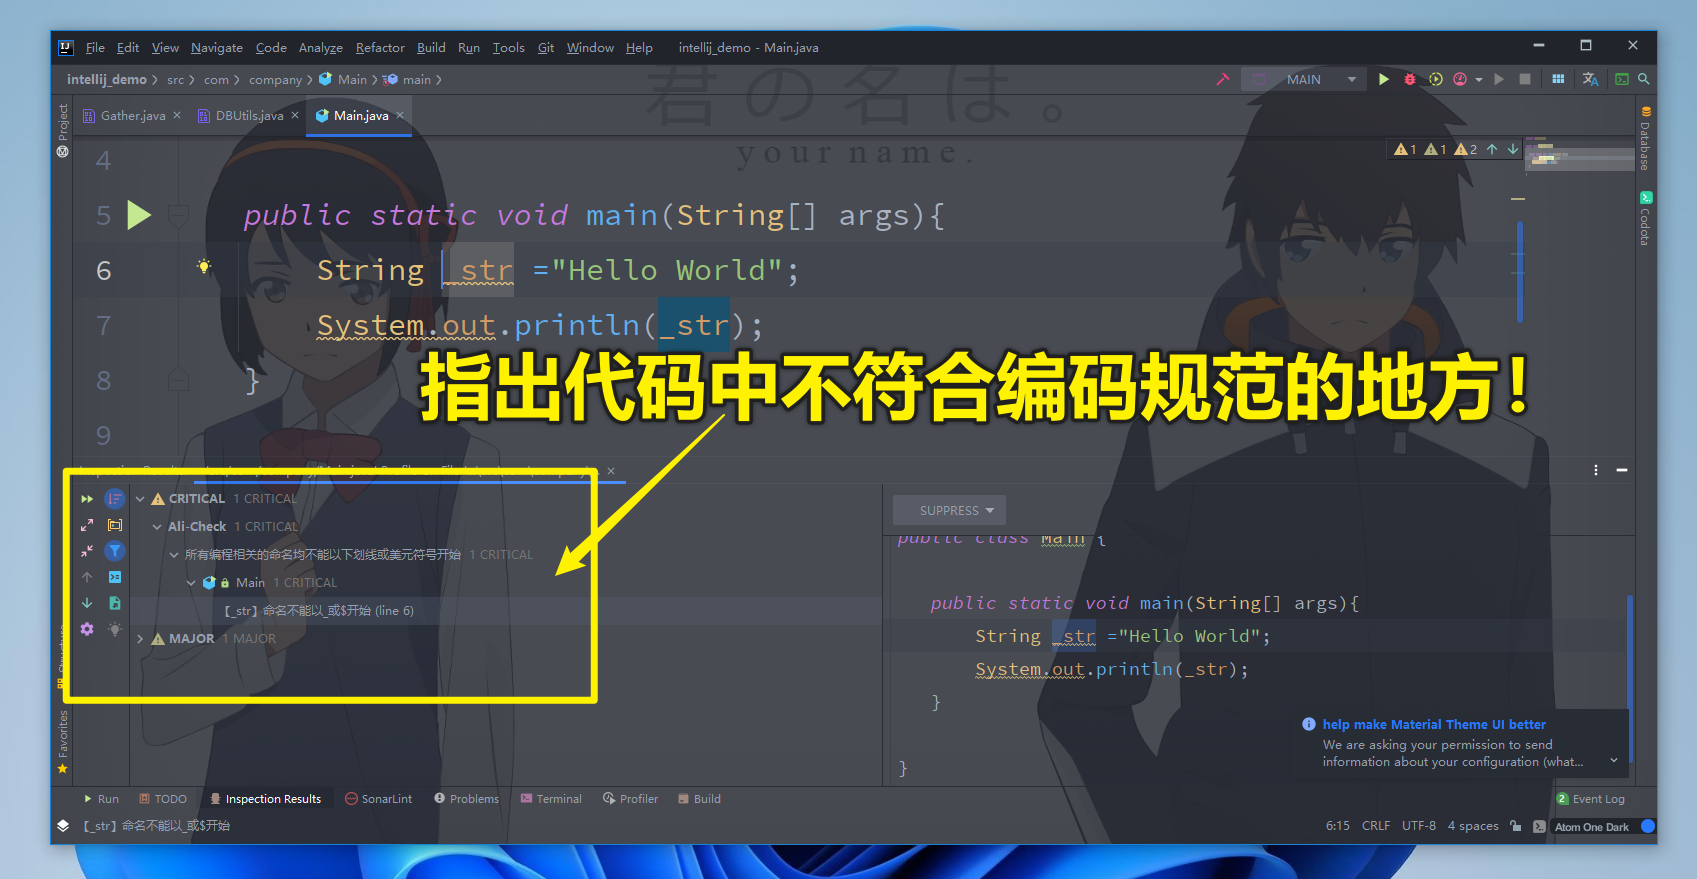Collapse the naming-rule description node
Screen dimensions: 1697x879
click(x=174, y=555)
